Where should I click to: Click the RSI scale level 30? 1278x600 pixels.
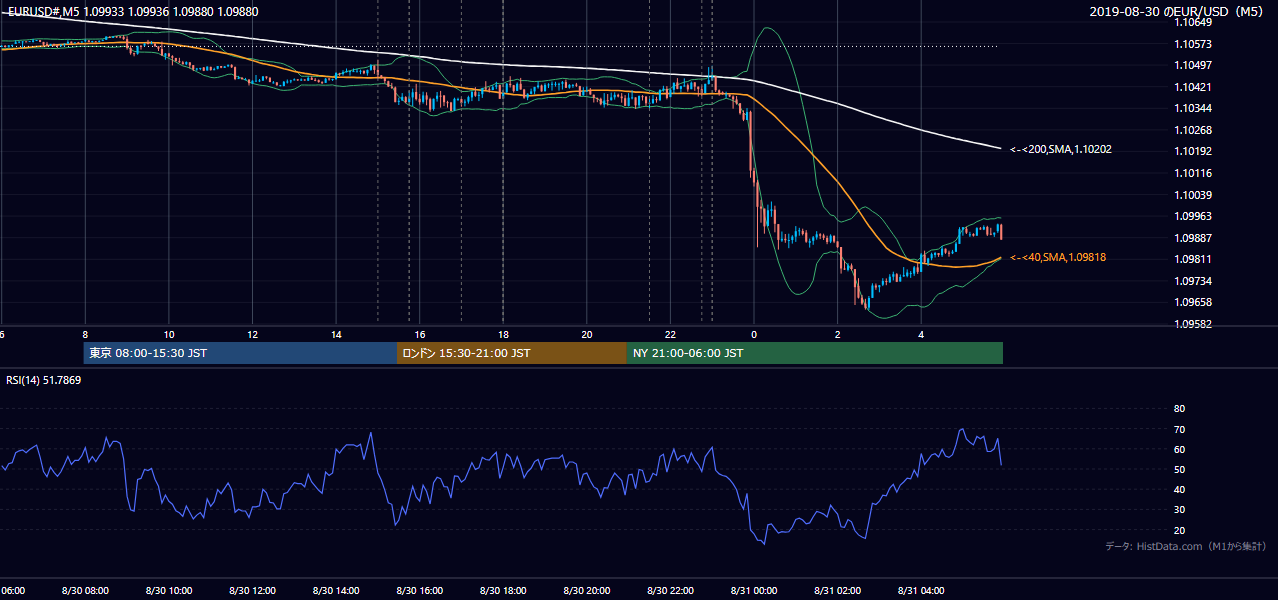[1179, 510]
